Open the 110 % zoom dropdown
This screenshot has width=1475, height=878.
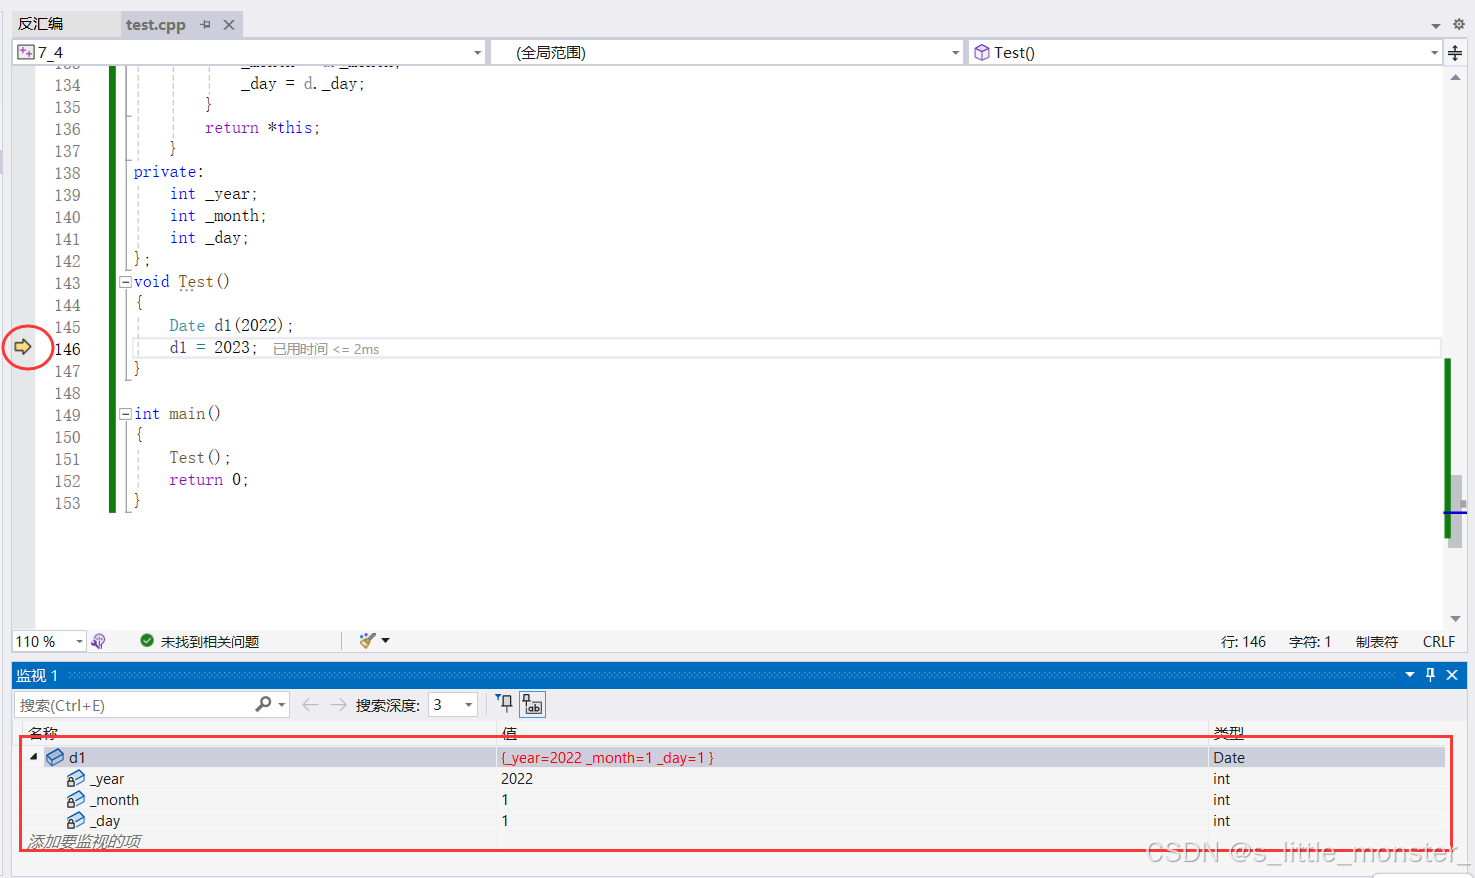[x=79, y=641]
